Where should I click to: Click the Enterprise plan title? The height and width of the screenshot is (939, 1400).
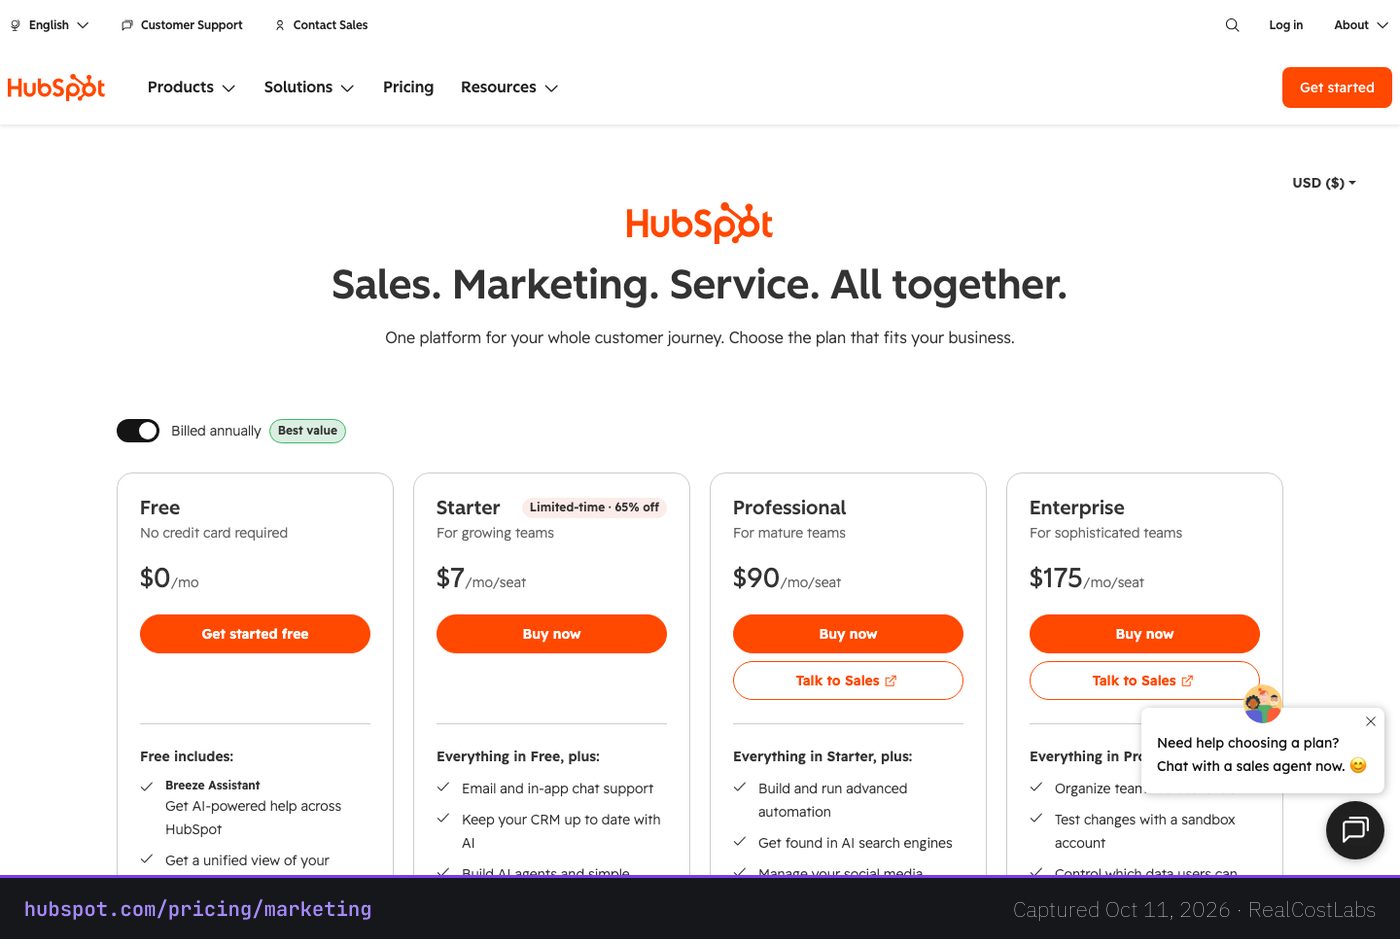coord(1077,508)
